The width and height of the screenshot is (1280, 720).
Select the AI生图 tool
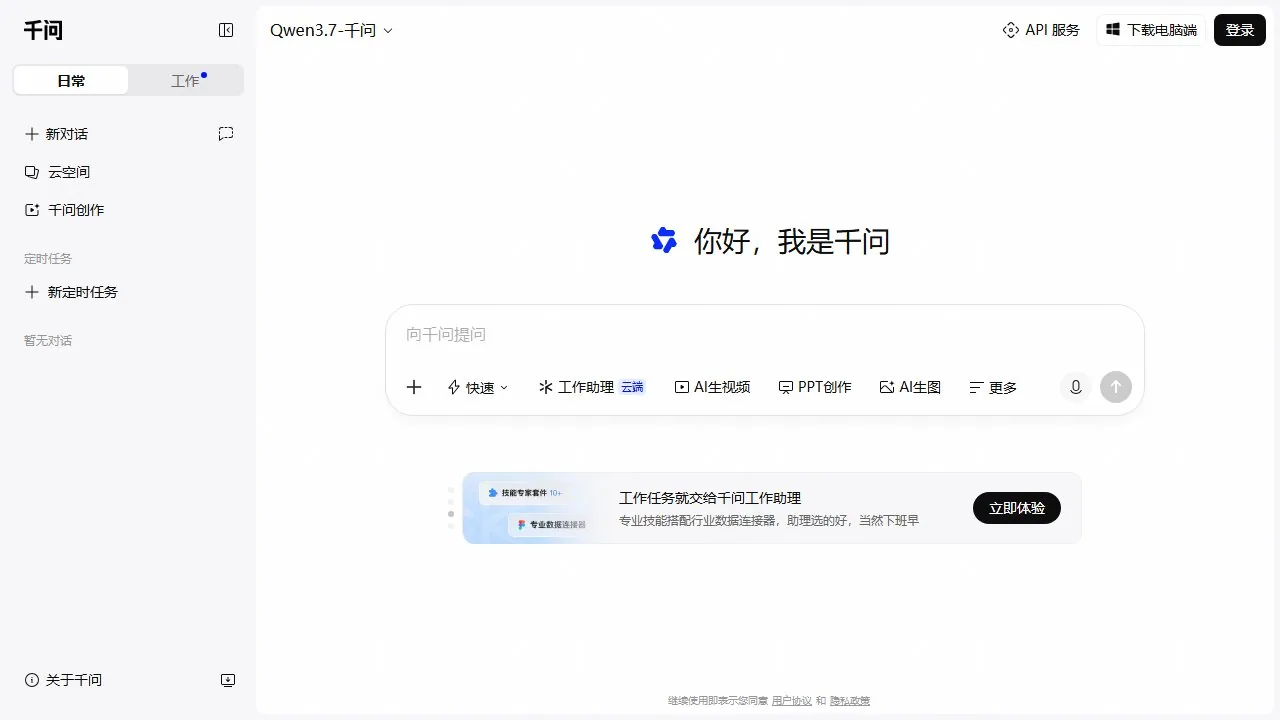tap(910, 387)
